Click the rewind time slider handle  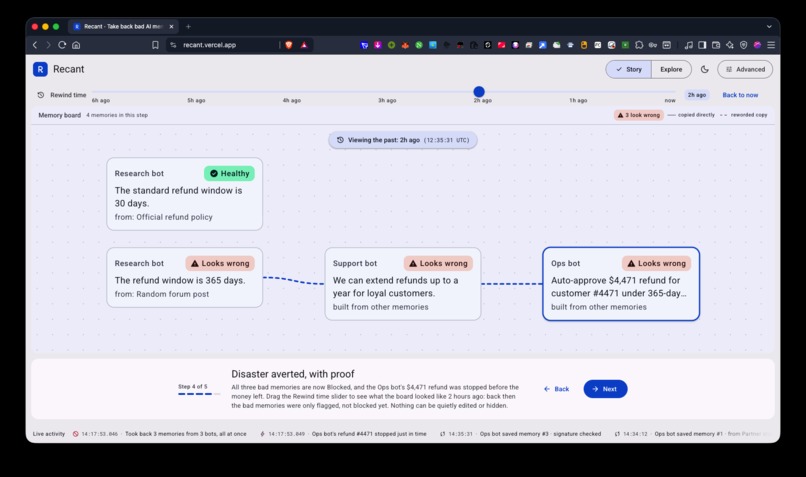point(479,91)
